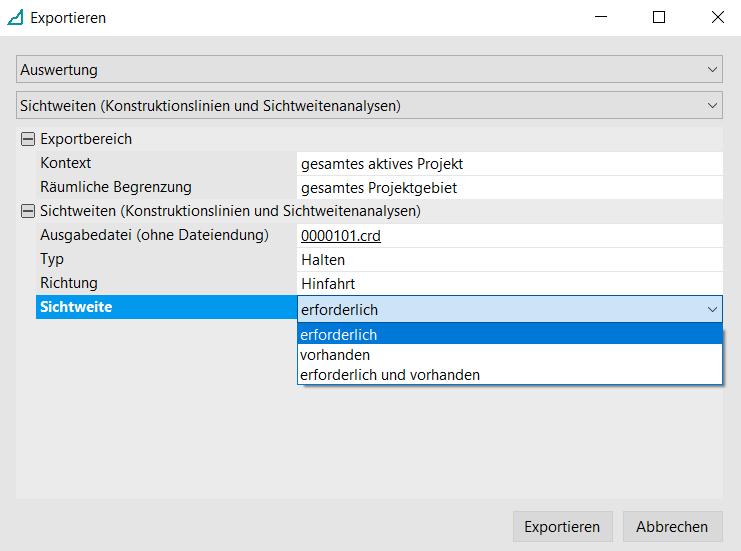The width and height of the screenshot is (741, 551).
Task: Close the Sichtweite dropdown via its arrow
Action: [x=712, y=310]
